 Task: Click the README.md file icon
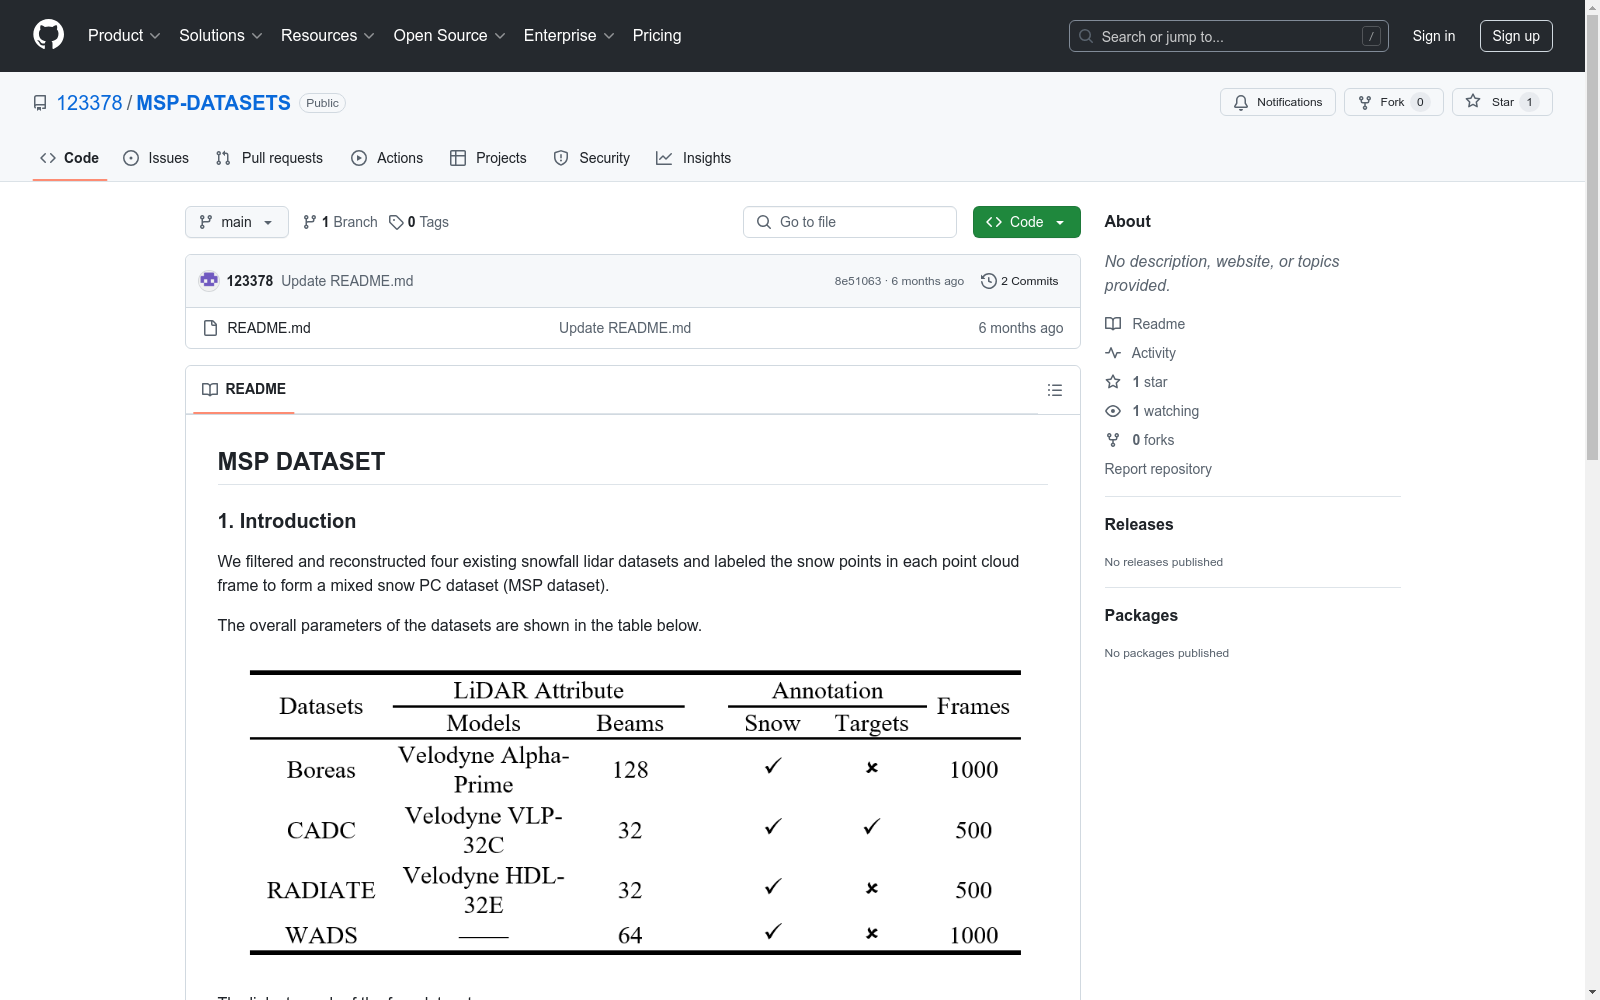click(210, 328)
